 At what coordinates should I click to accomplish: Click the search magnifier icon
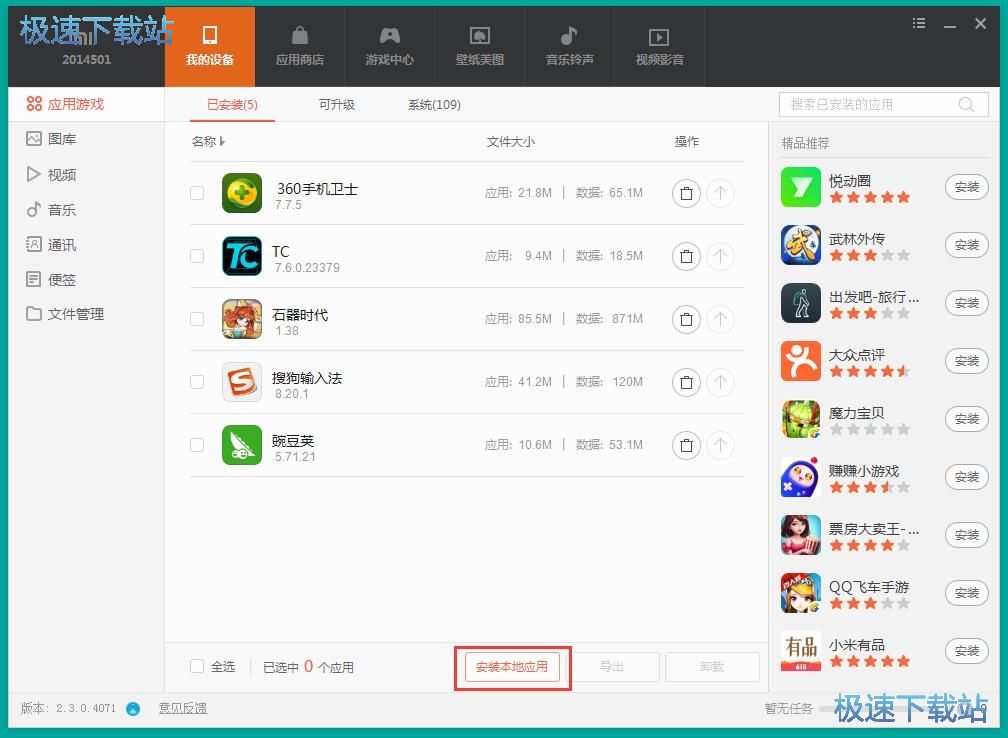(966, 104)
